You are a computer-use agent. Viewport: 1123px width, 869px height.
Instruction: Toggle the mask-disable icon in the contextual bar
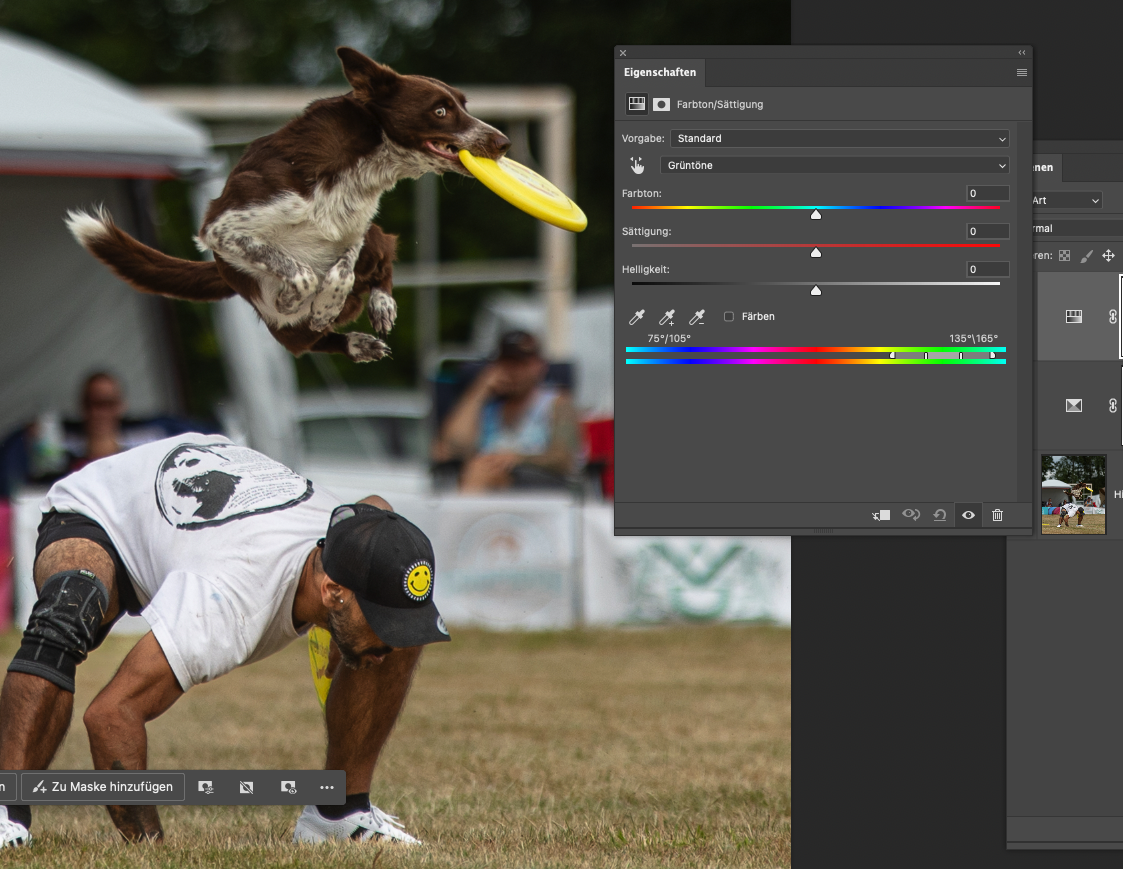(x=246, y=787)
